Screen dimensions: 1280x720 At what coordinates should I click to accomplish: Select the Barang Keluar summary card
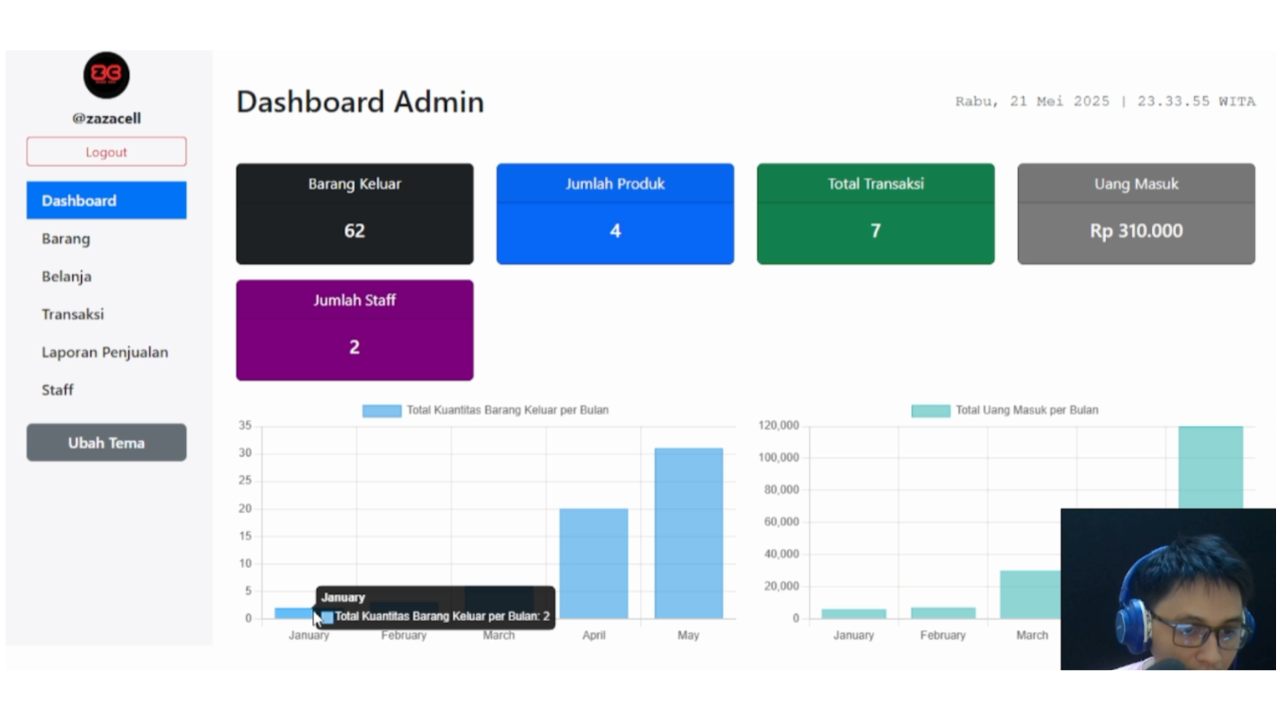(354, 213)
